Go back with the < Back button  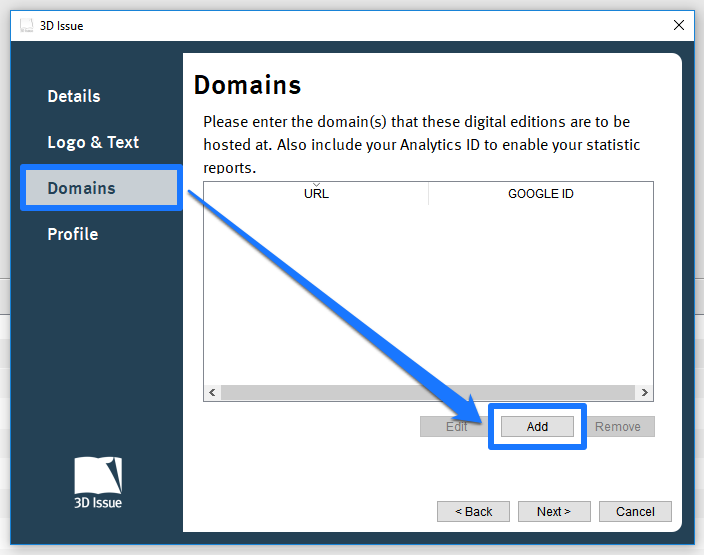[x=473, y=511]
